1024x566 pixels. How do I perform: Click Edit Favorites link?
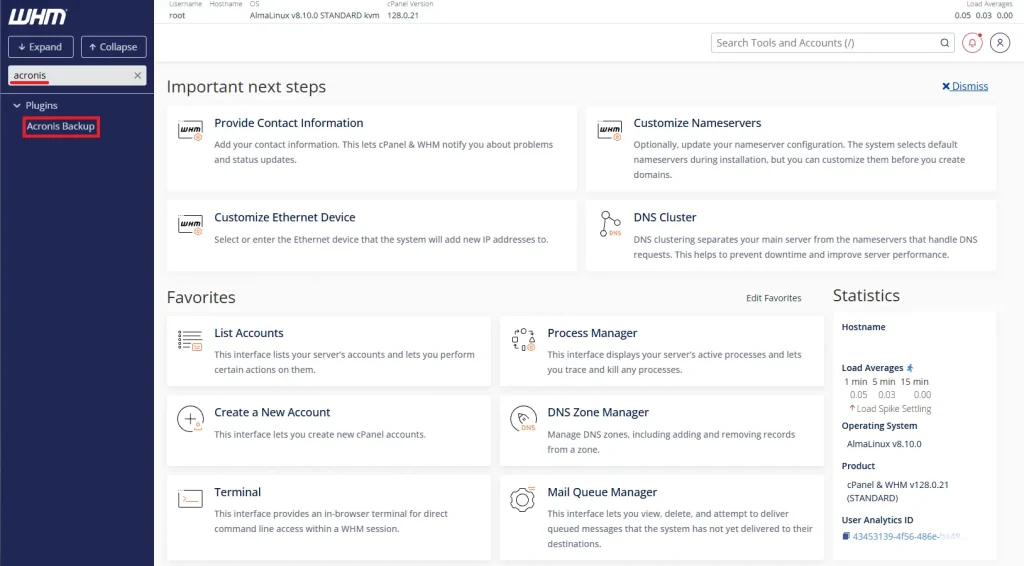point(773,298)
